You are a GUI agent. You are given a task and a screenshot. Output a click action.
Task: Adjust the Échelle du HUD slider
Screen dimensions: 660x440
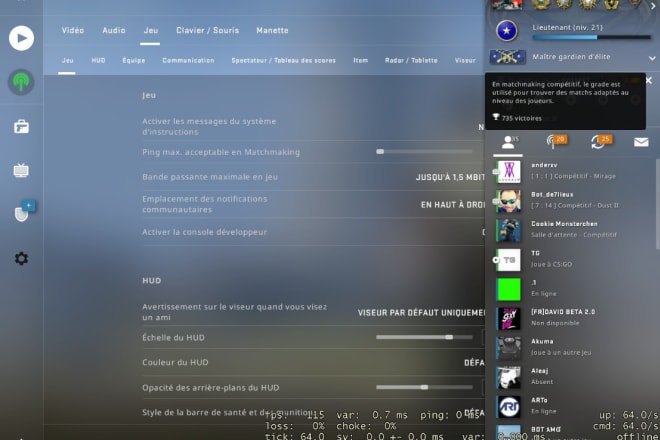coord(424,337)
